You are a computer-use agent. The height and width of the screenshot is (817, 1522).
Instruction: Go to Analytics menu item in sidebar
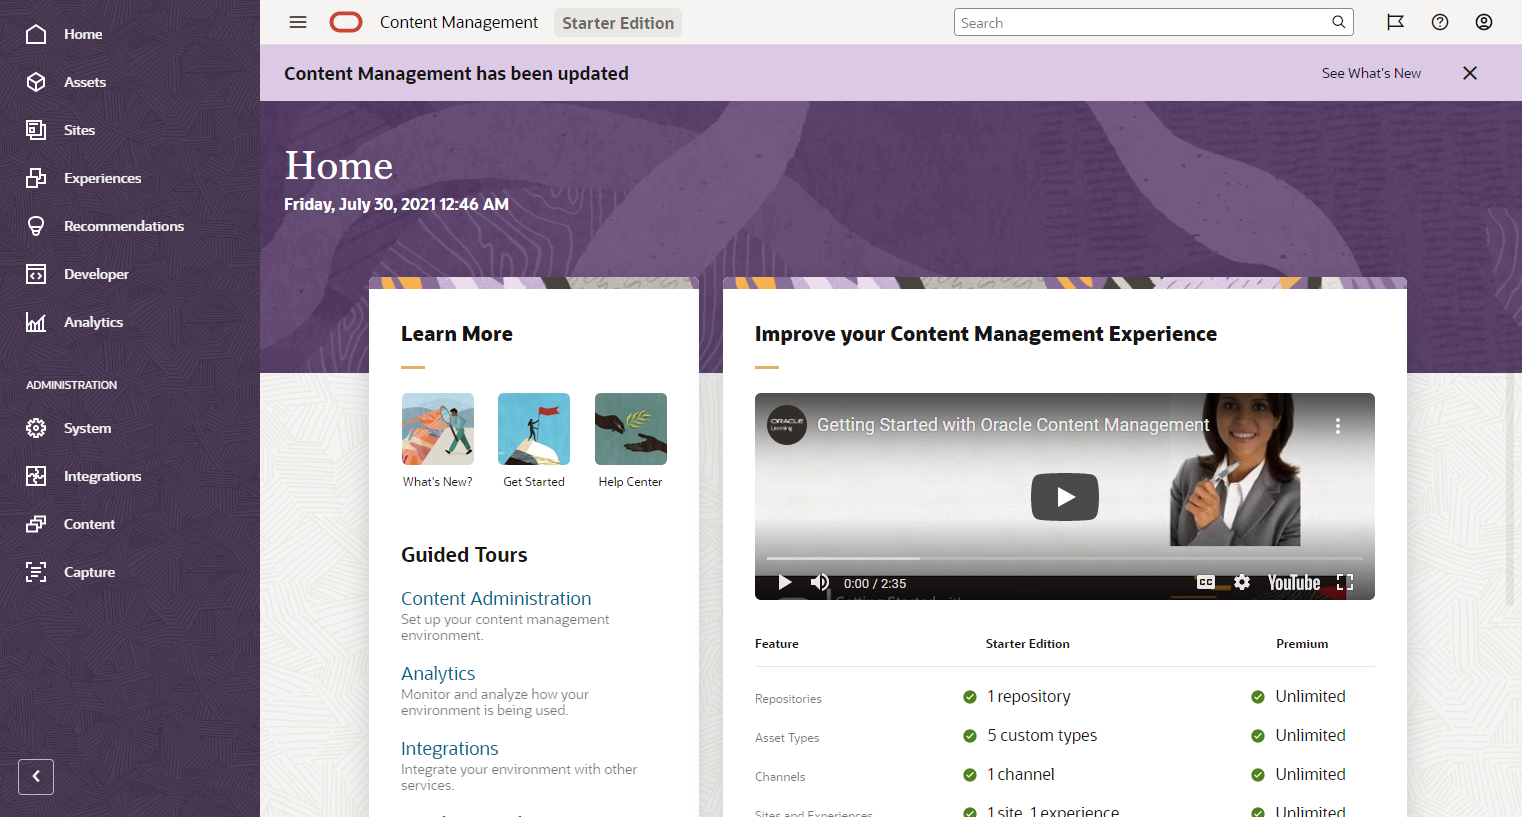pos(94,322)
